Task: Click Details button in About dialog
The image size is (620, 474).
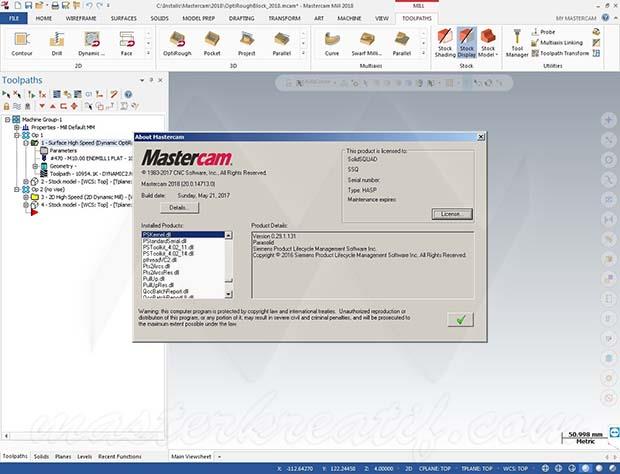Action: tap(179, 208)
